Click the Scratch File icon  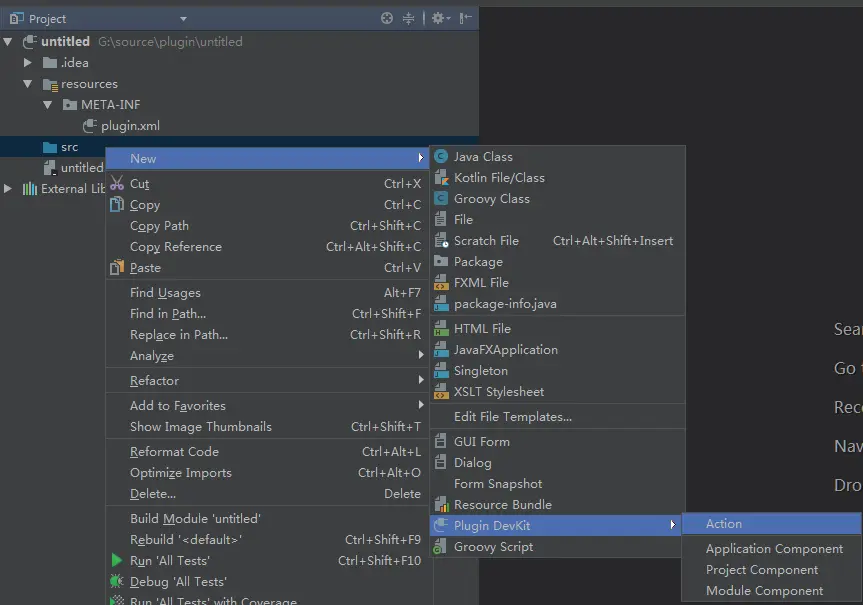point(441,241)
